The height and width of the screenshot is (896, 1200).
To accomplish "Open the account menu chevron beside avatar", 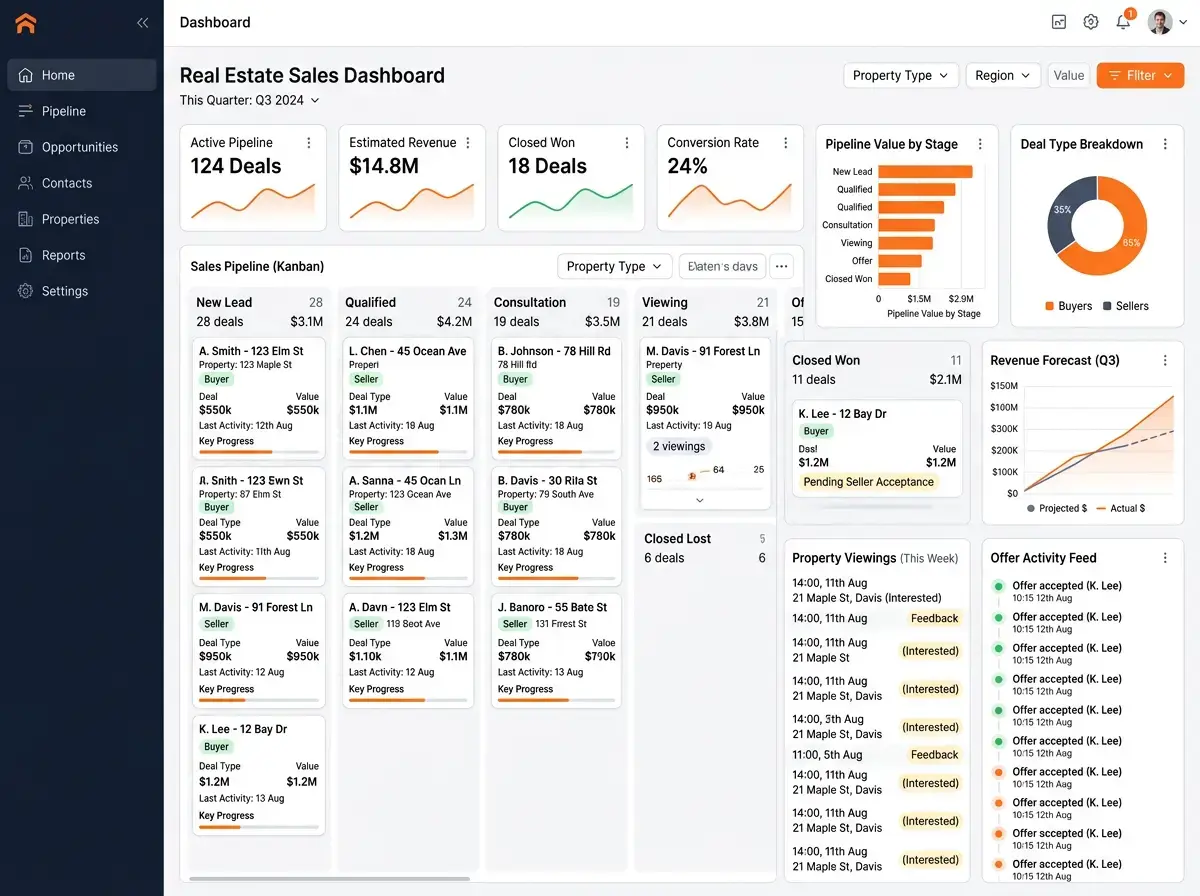I will coord(1183,23).
